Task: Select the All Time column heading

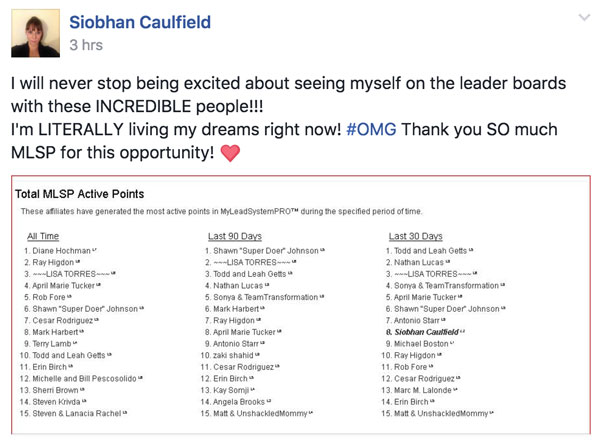Action: pos(43,236)
